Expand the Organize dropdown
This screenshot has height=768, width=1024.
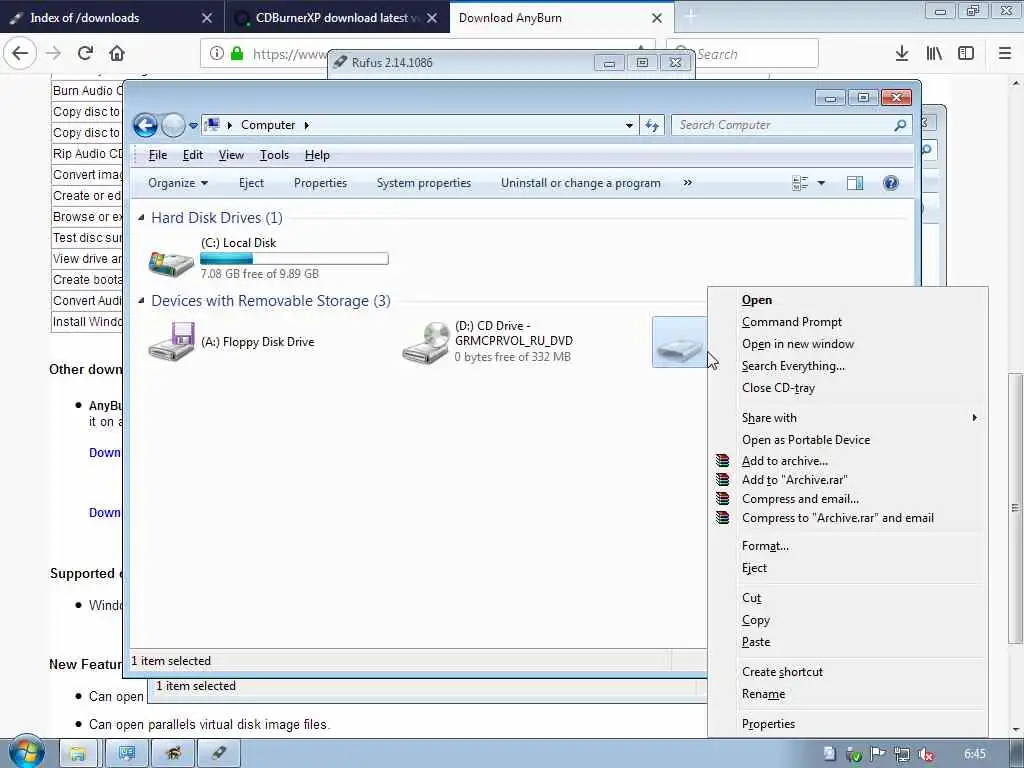(x=178, y=183)
